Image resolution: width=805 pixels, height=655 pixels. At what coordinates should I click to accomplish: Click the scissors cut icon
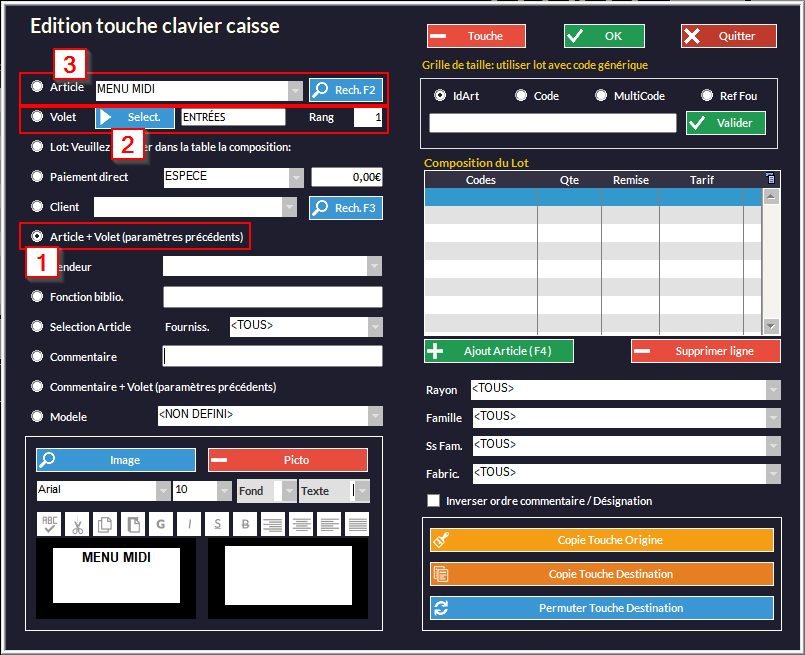77,523
